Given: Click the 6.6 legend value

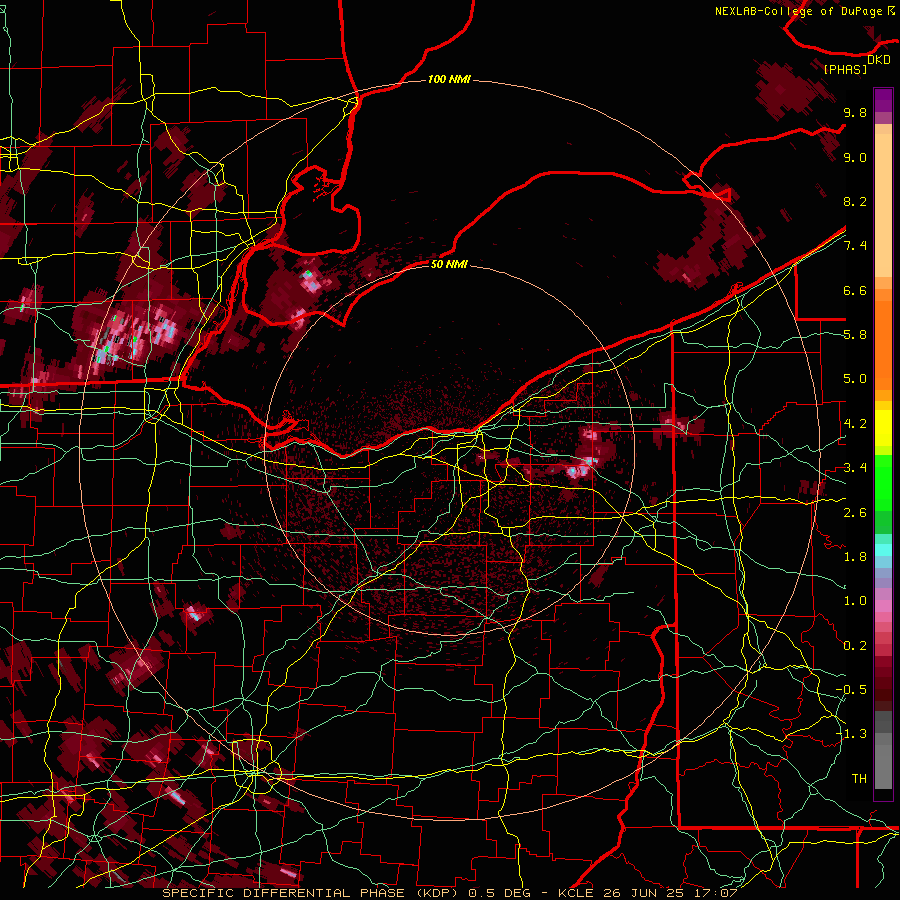Looking at the screenshot, I should click(855, 290).
